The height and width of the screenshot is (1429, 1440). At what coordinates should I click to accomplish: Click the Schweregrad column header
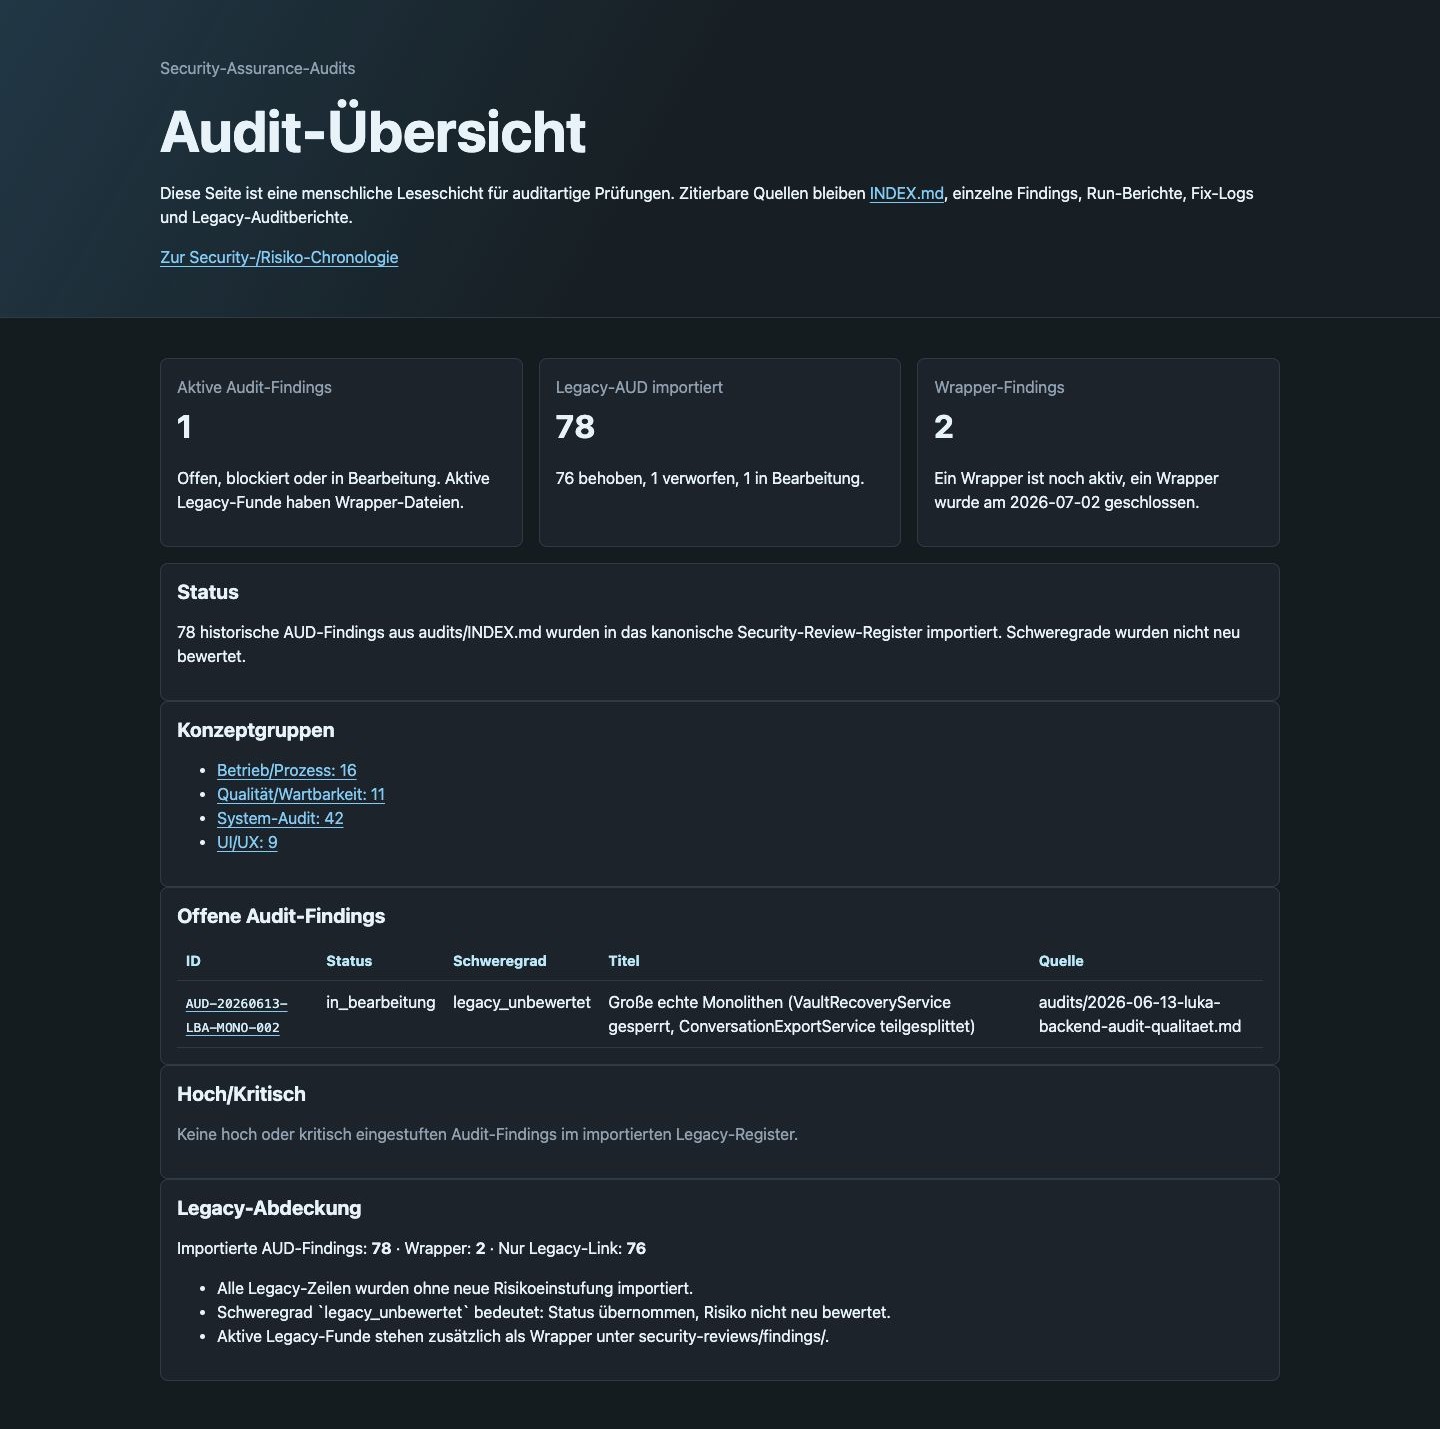tap(500, 961)
